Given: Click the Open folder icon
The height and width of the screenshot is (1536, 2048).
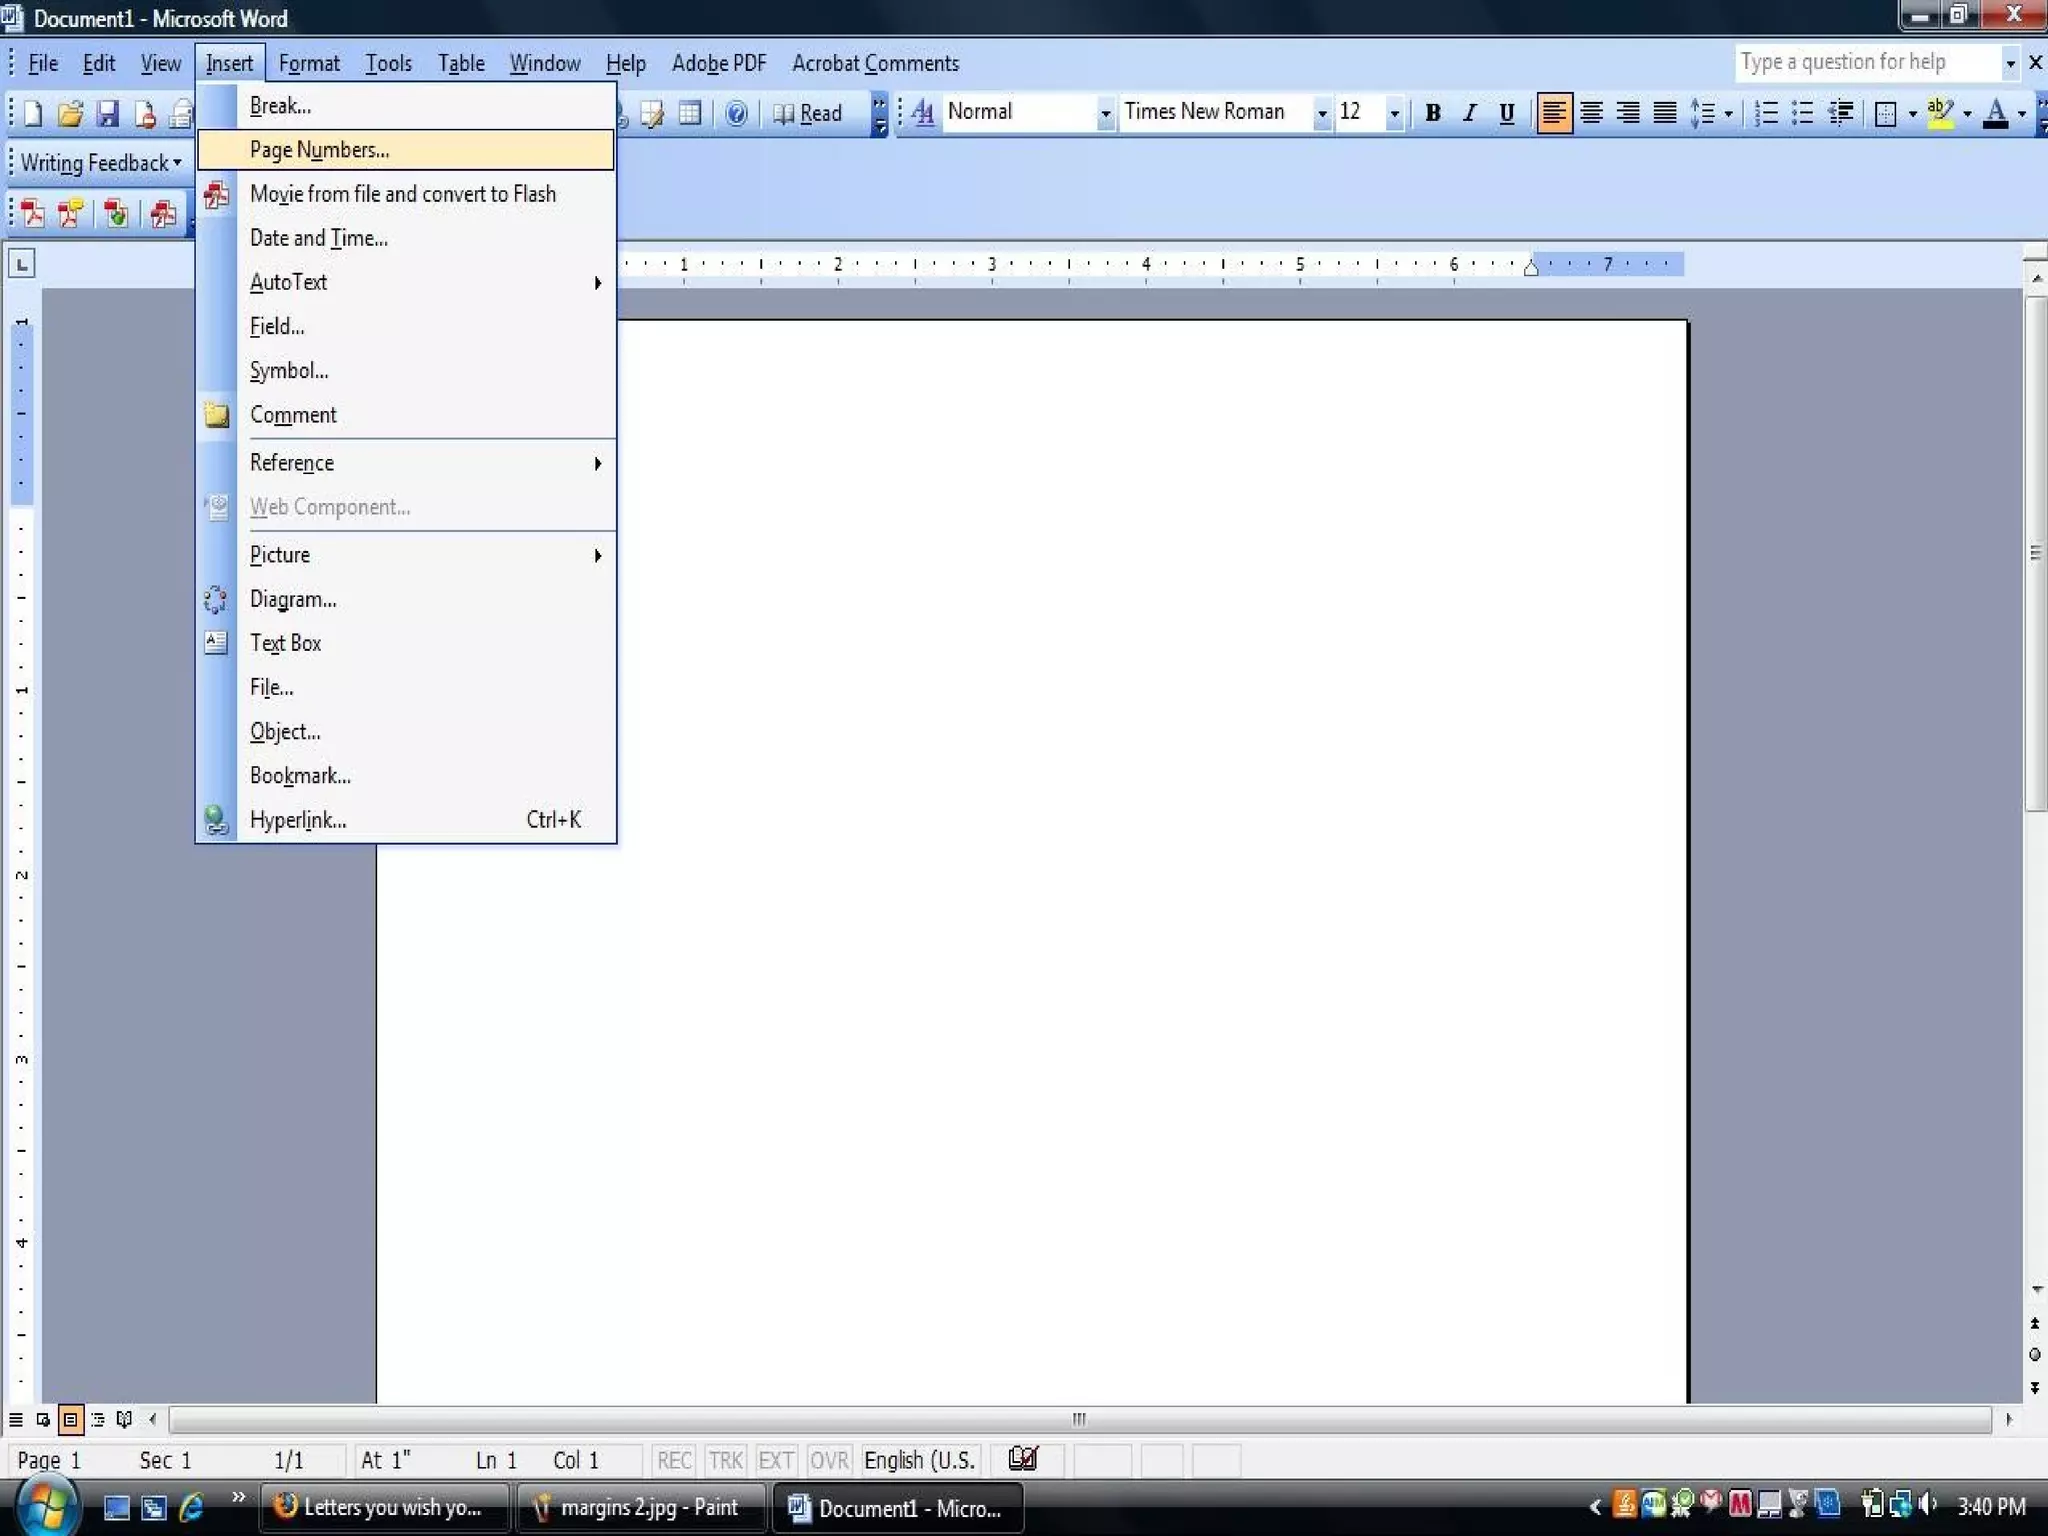Looking at the screenshot, I should [70, 113].
